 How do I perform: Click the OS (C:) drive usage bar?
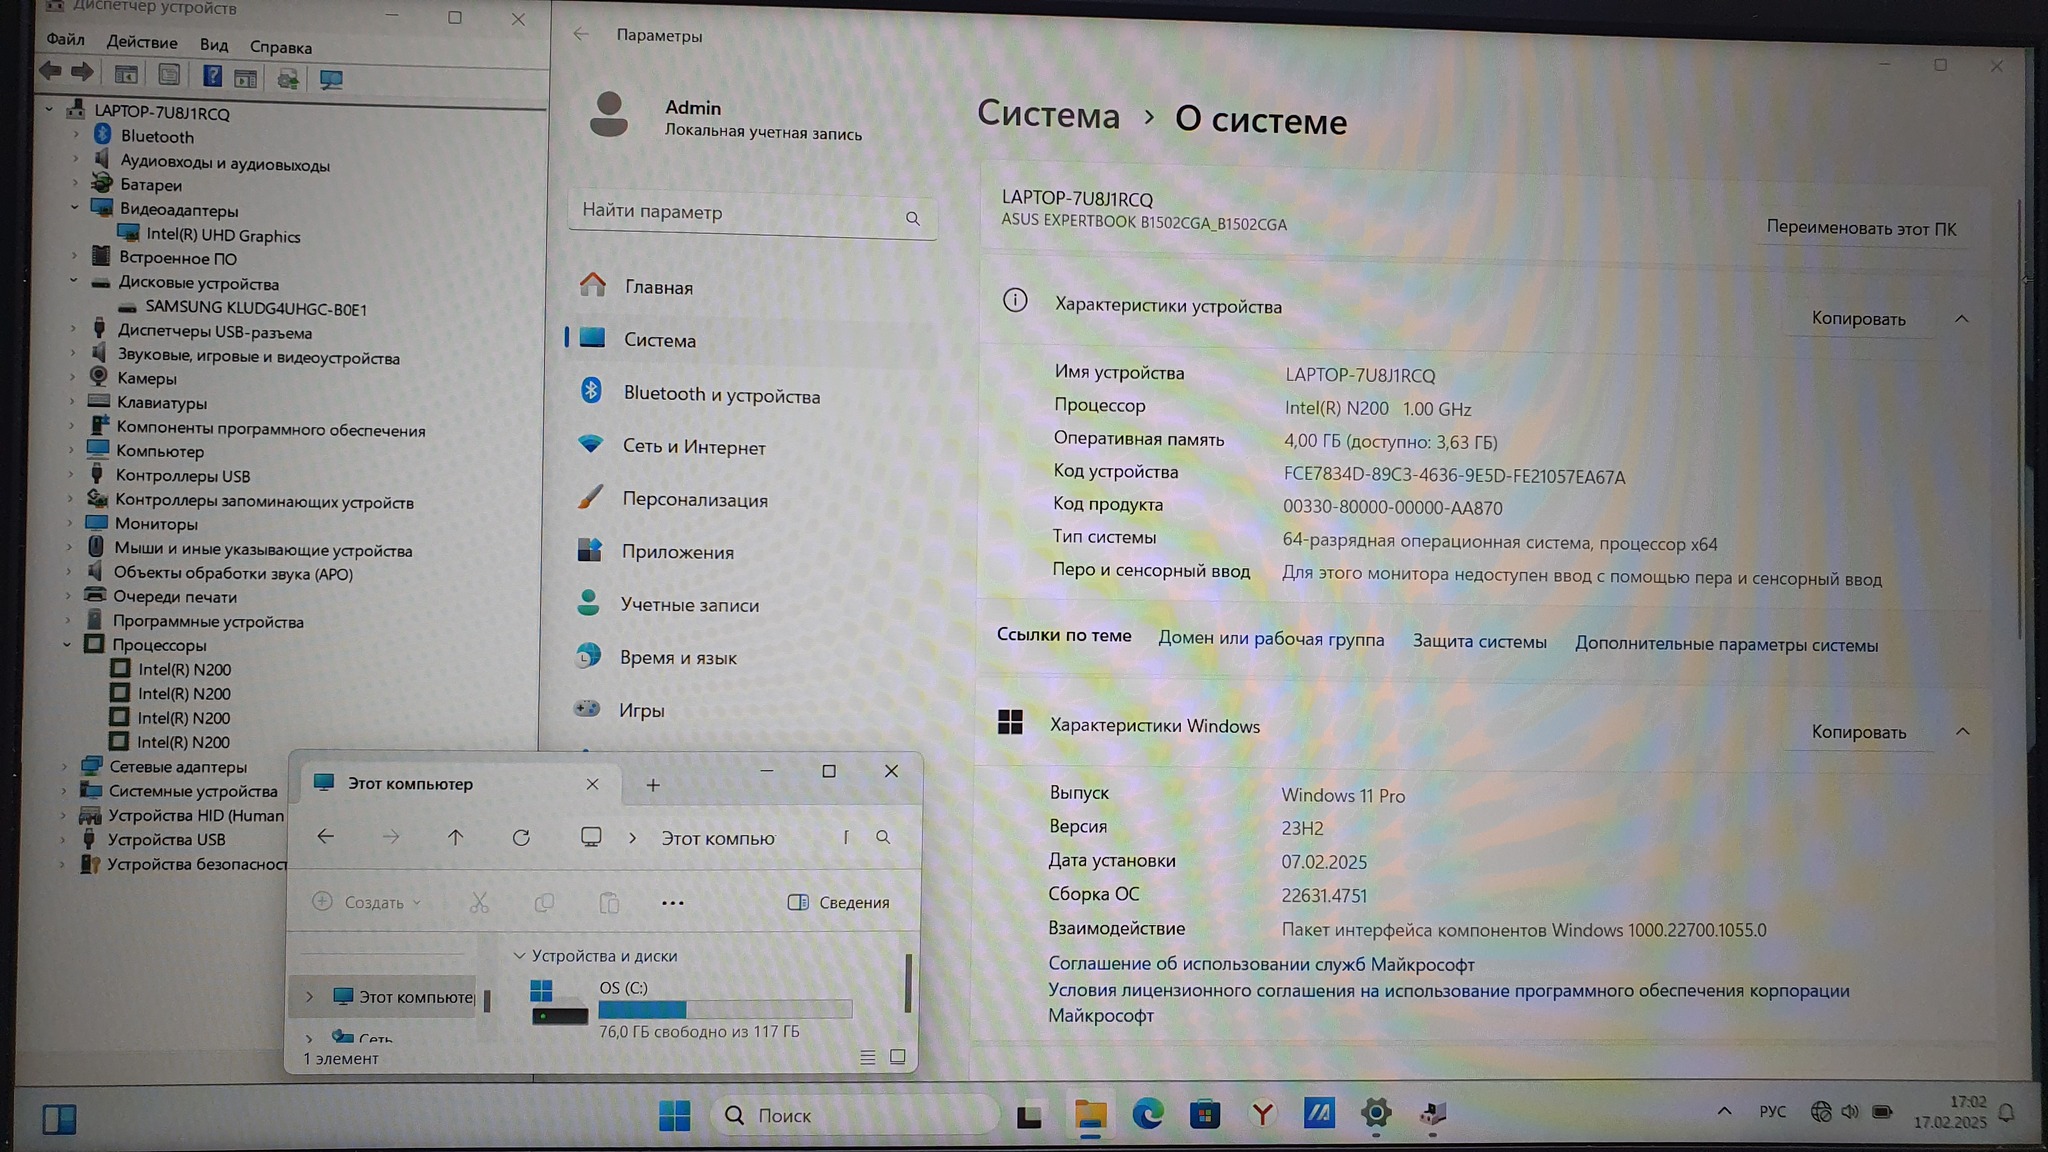pyautogui.click(x=725, y=1010)
